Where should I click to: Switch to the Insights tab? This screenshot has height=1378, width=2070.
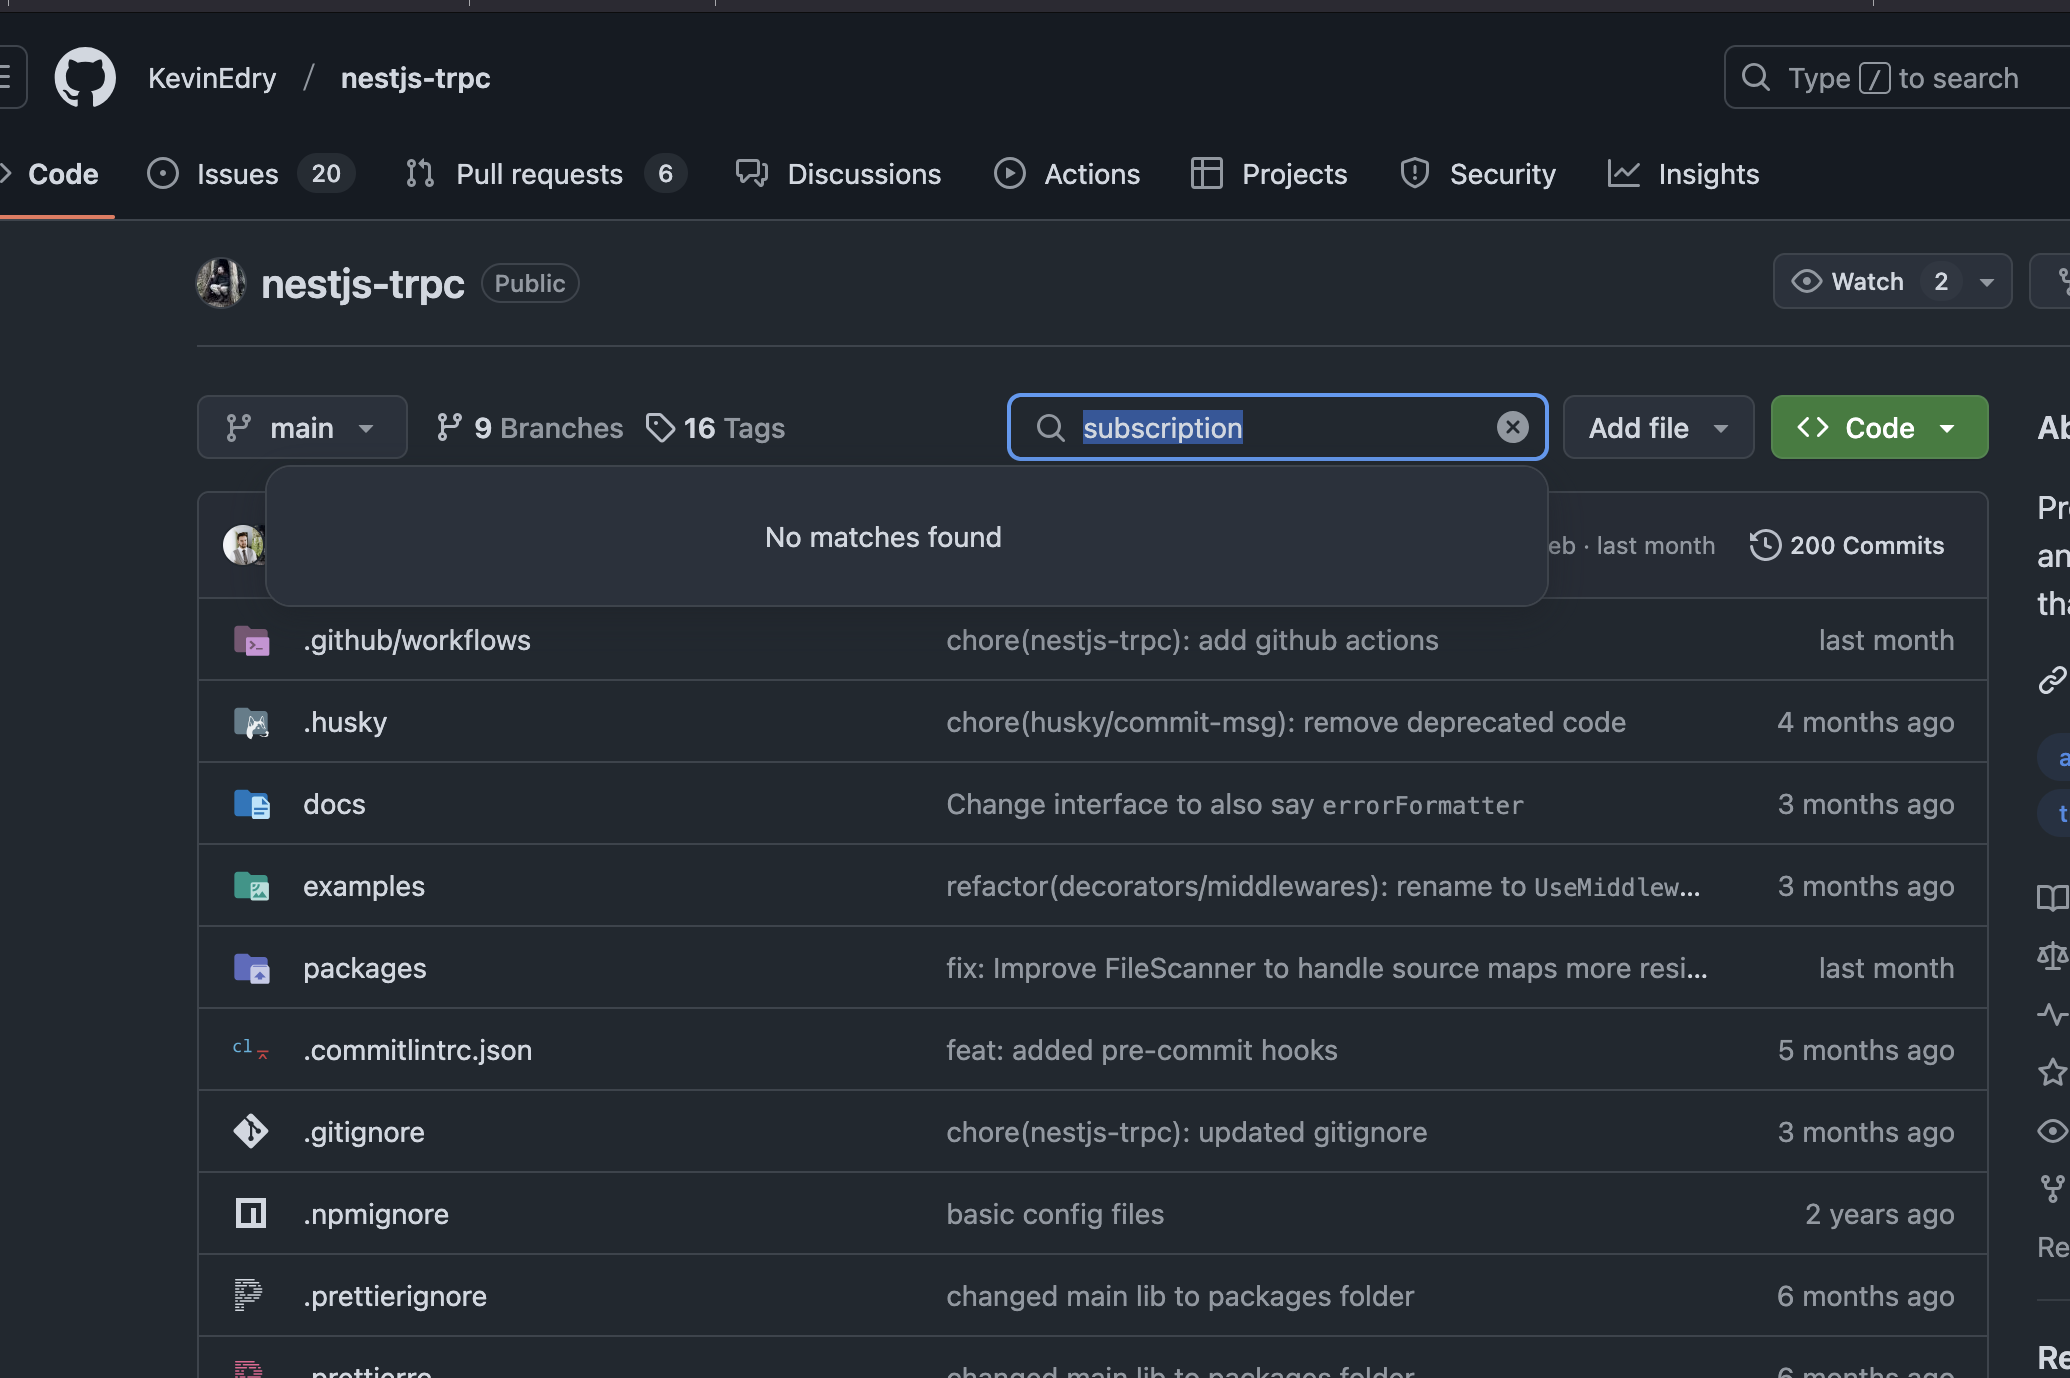(1684, 174)
